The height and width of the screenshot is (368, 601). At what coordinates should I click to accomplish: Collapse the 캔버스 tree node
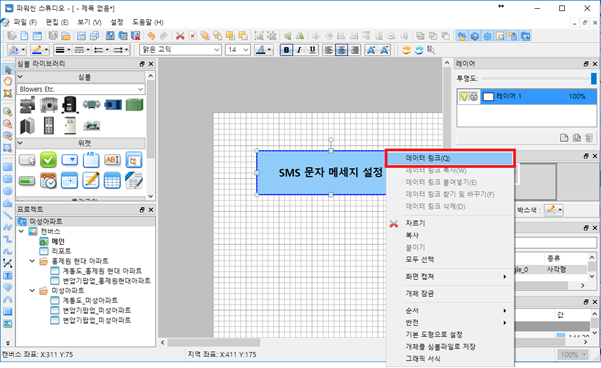tap(22, 232)
